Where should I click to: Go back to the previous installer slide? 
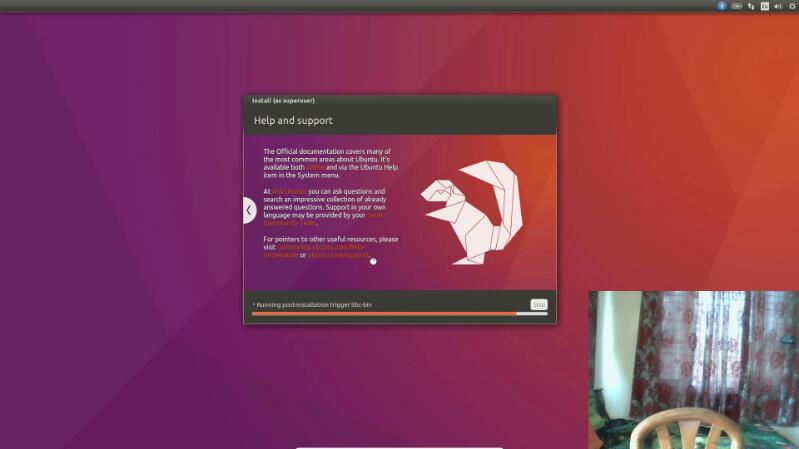coord(249,210)
